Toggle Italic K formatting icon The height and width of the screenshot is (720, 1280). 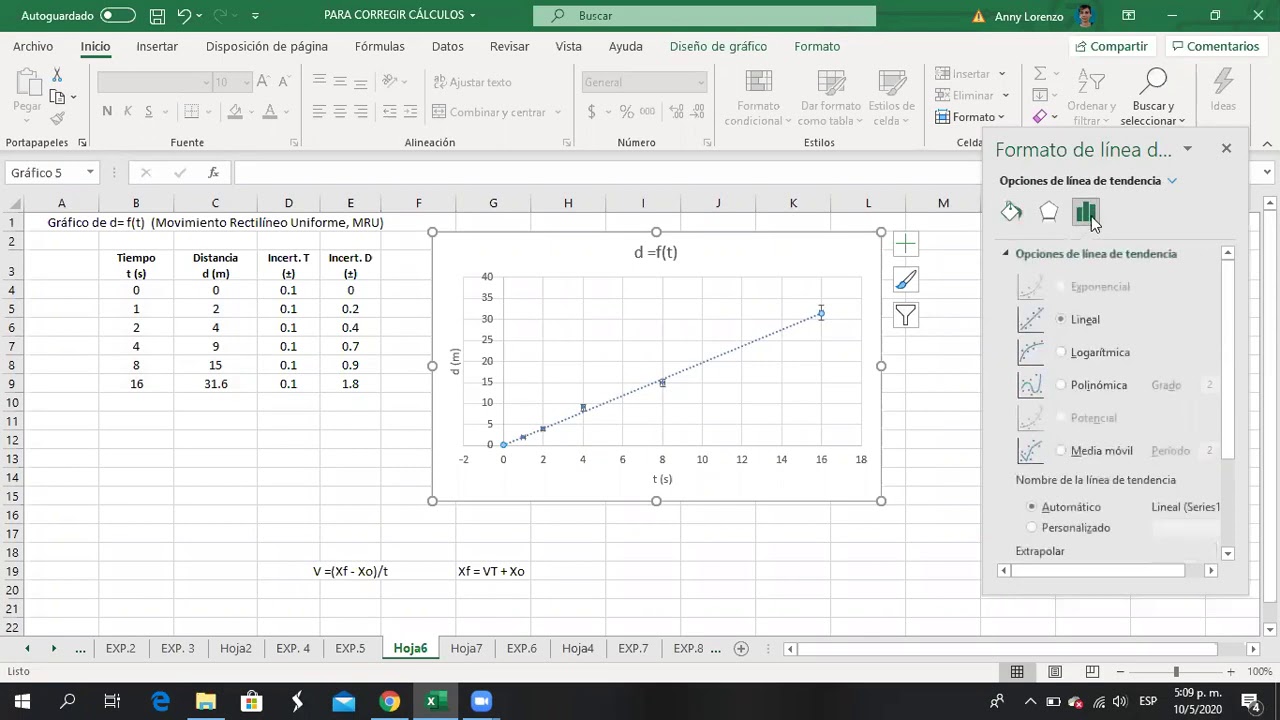click(127, 111)
